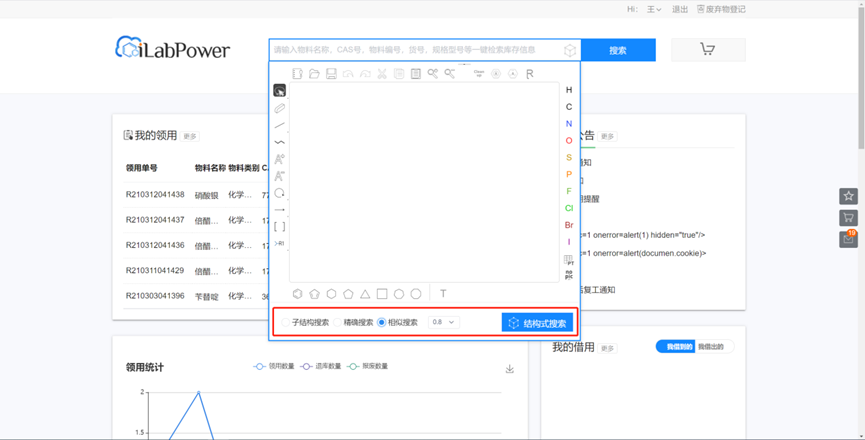Select the R1 R-group tool
This screenshot has width=865, height=440.
(280, 244)
